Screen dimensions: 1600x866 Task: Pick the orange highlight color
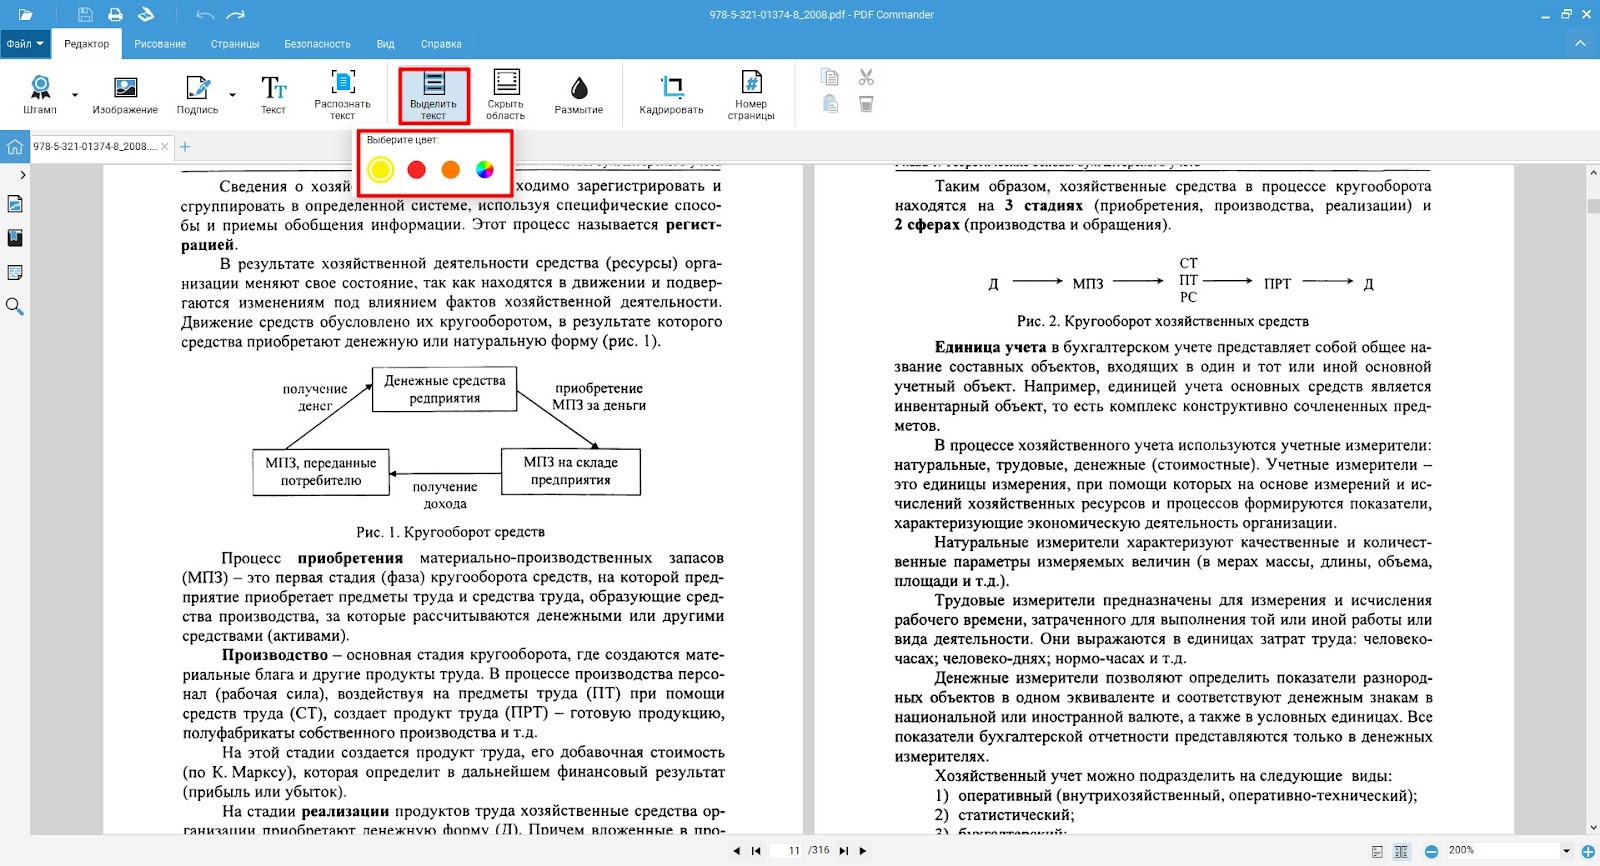coord(451,170)
